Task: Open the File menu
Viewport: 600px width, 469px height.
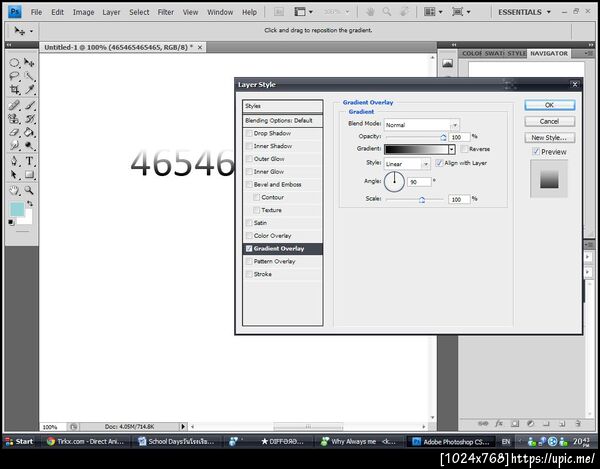Action: [36, 12]
